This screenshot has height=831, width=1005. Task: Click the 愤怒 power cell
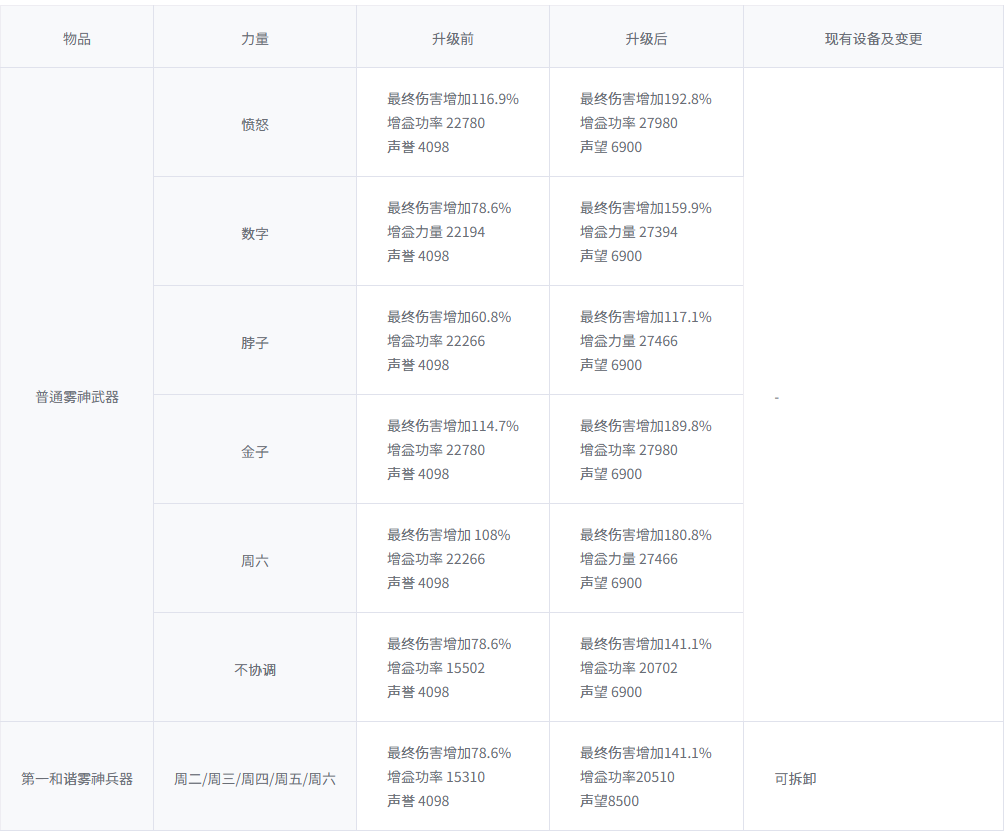pyautogui.click(x=254, y=122)
